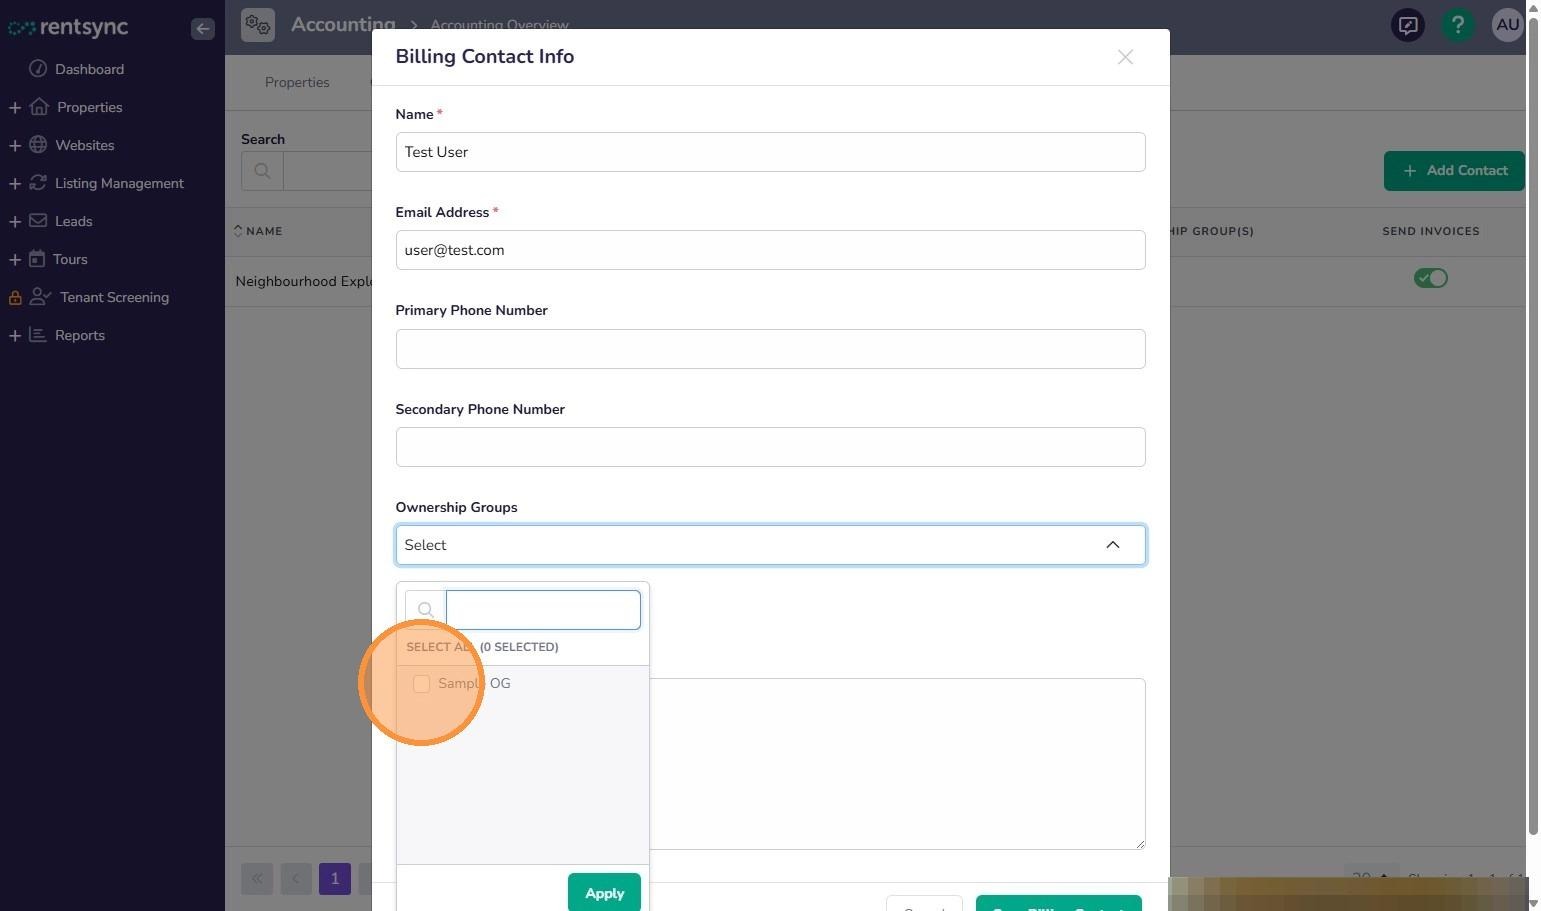Open the help question mark icon

click(1458, 25)
